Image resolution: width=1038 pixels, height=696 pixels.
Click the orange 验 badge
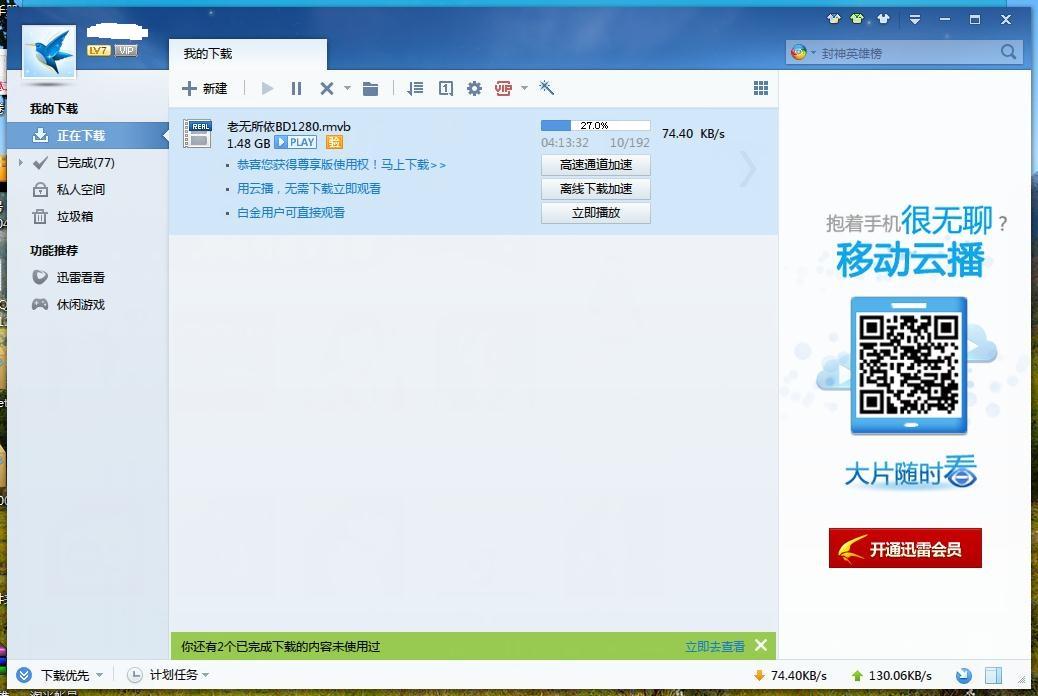click(x=334, y=142)
